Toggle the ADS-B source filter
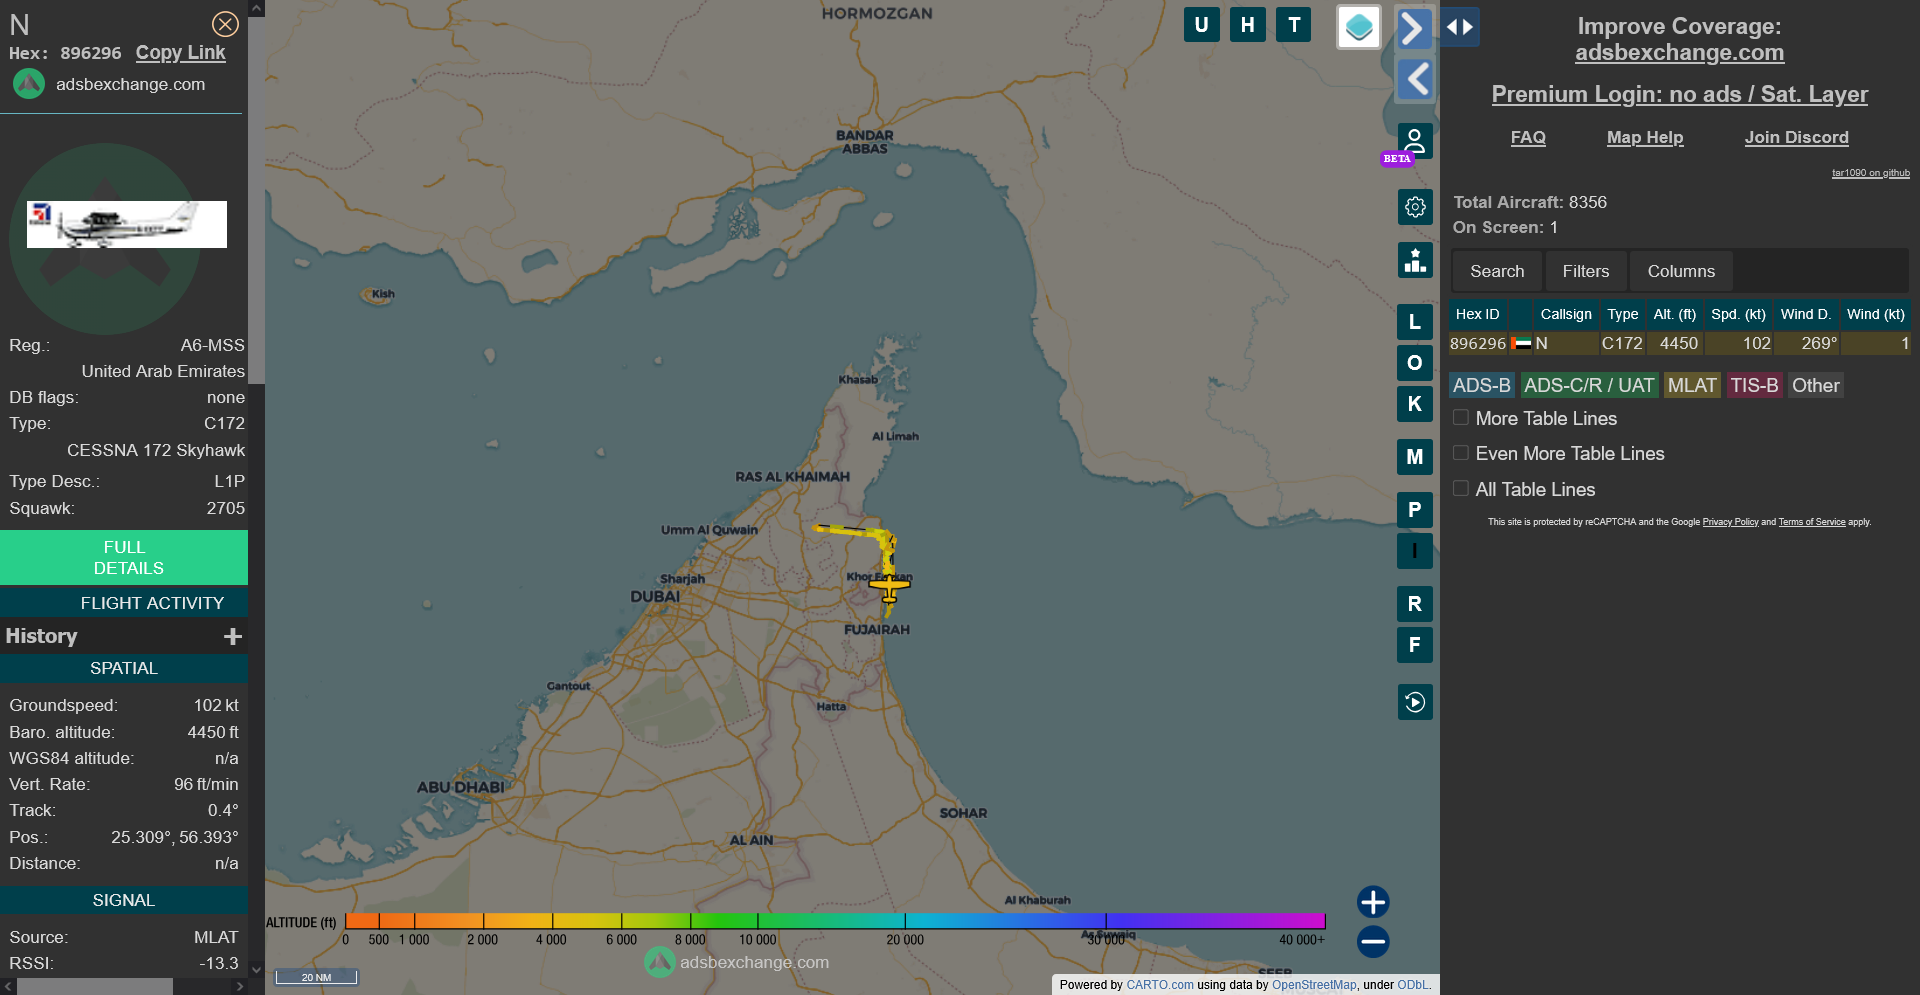 coord(1482,385)
